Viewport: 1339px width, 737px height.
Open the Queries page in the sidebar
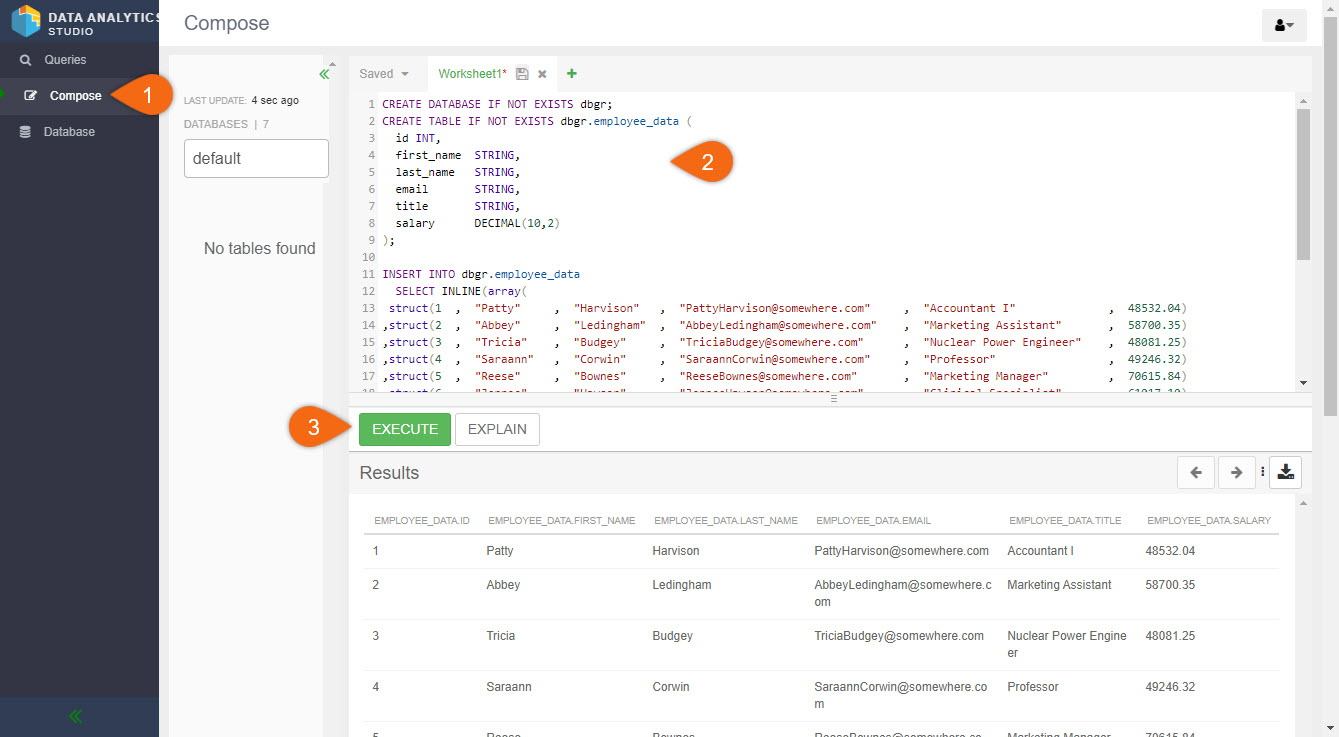(65, 60)
